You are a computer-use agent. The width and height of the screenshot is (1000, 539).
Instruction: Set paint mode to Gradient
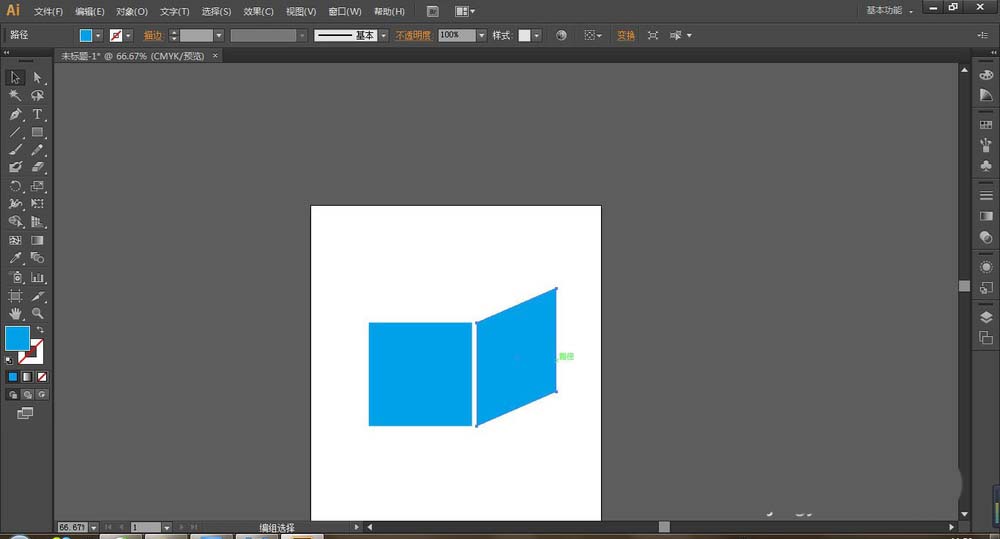27,377
